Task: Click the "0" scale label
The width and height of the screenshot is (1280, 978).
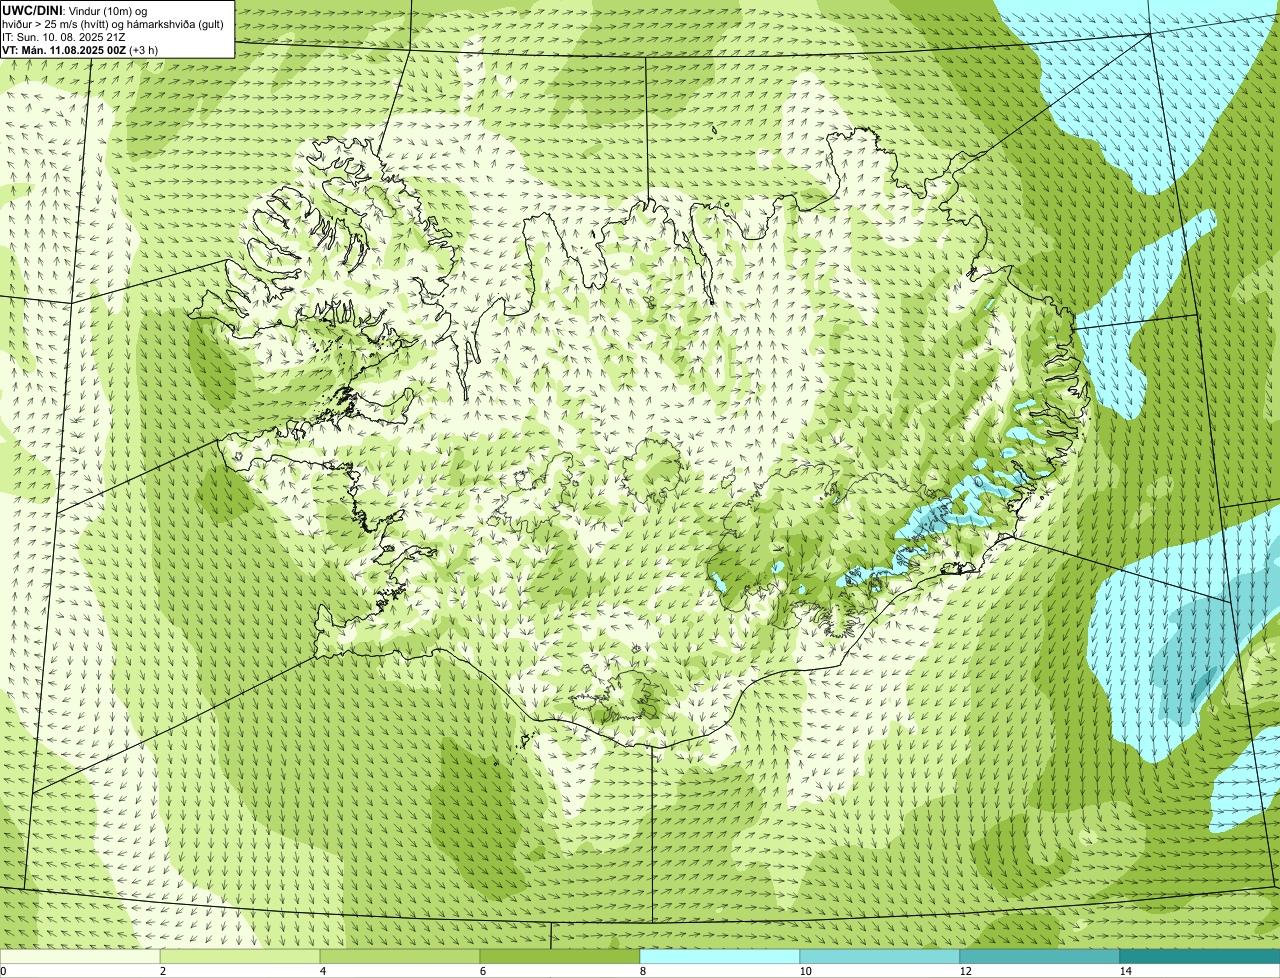Action: [x=4, y=971]
